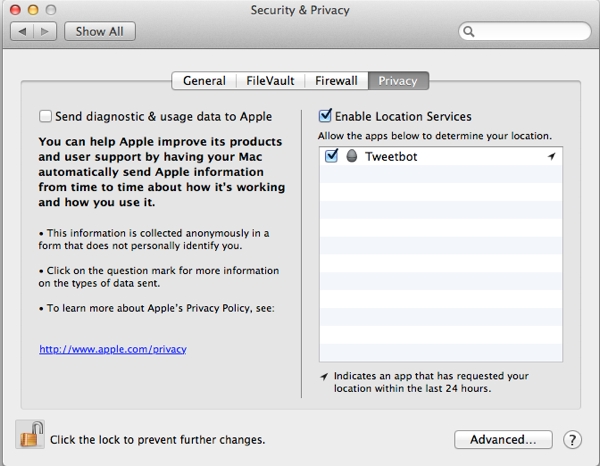Uncheck the Tweetbot location checkbox

point(331,156)
